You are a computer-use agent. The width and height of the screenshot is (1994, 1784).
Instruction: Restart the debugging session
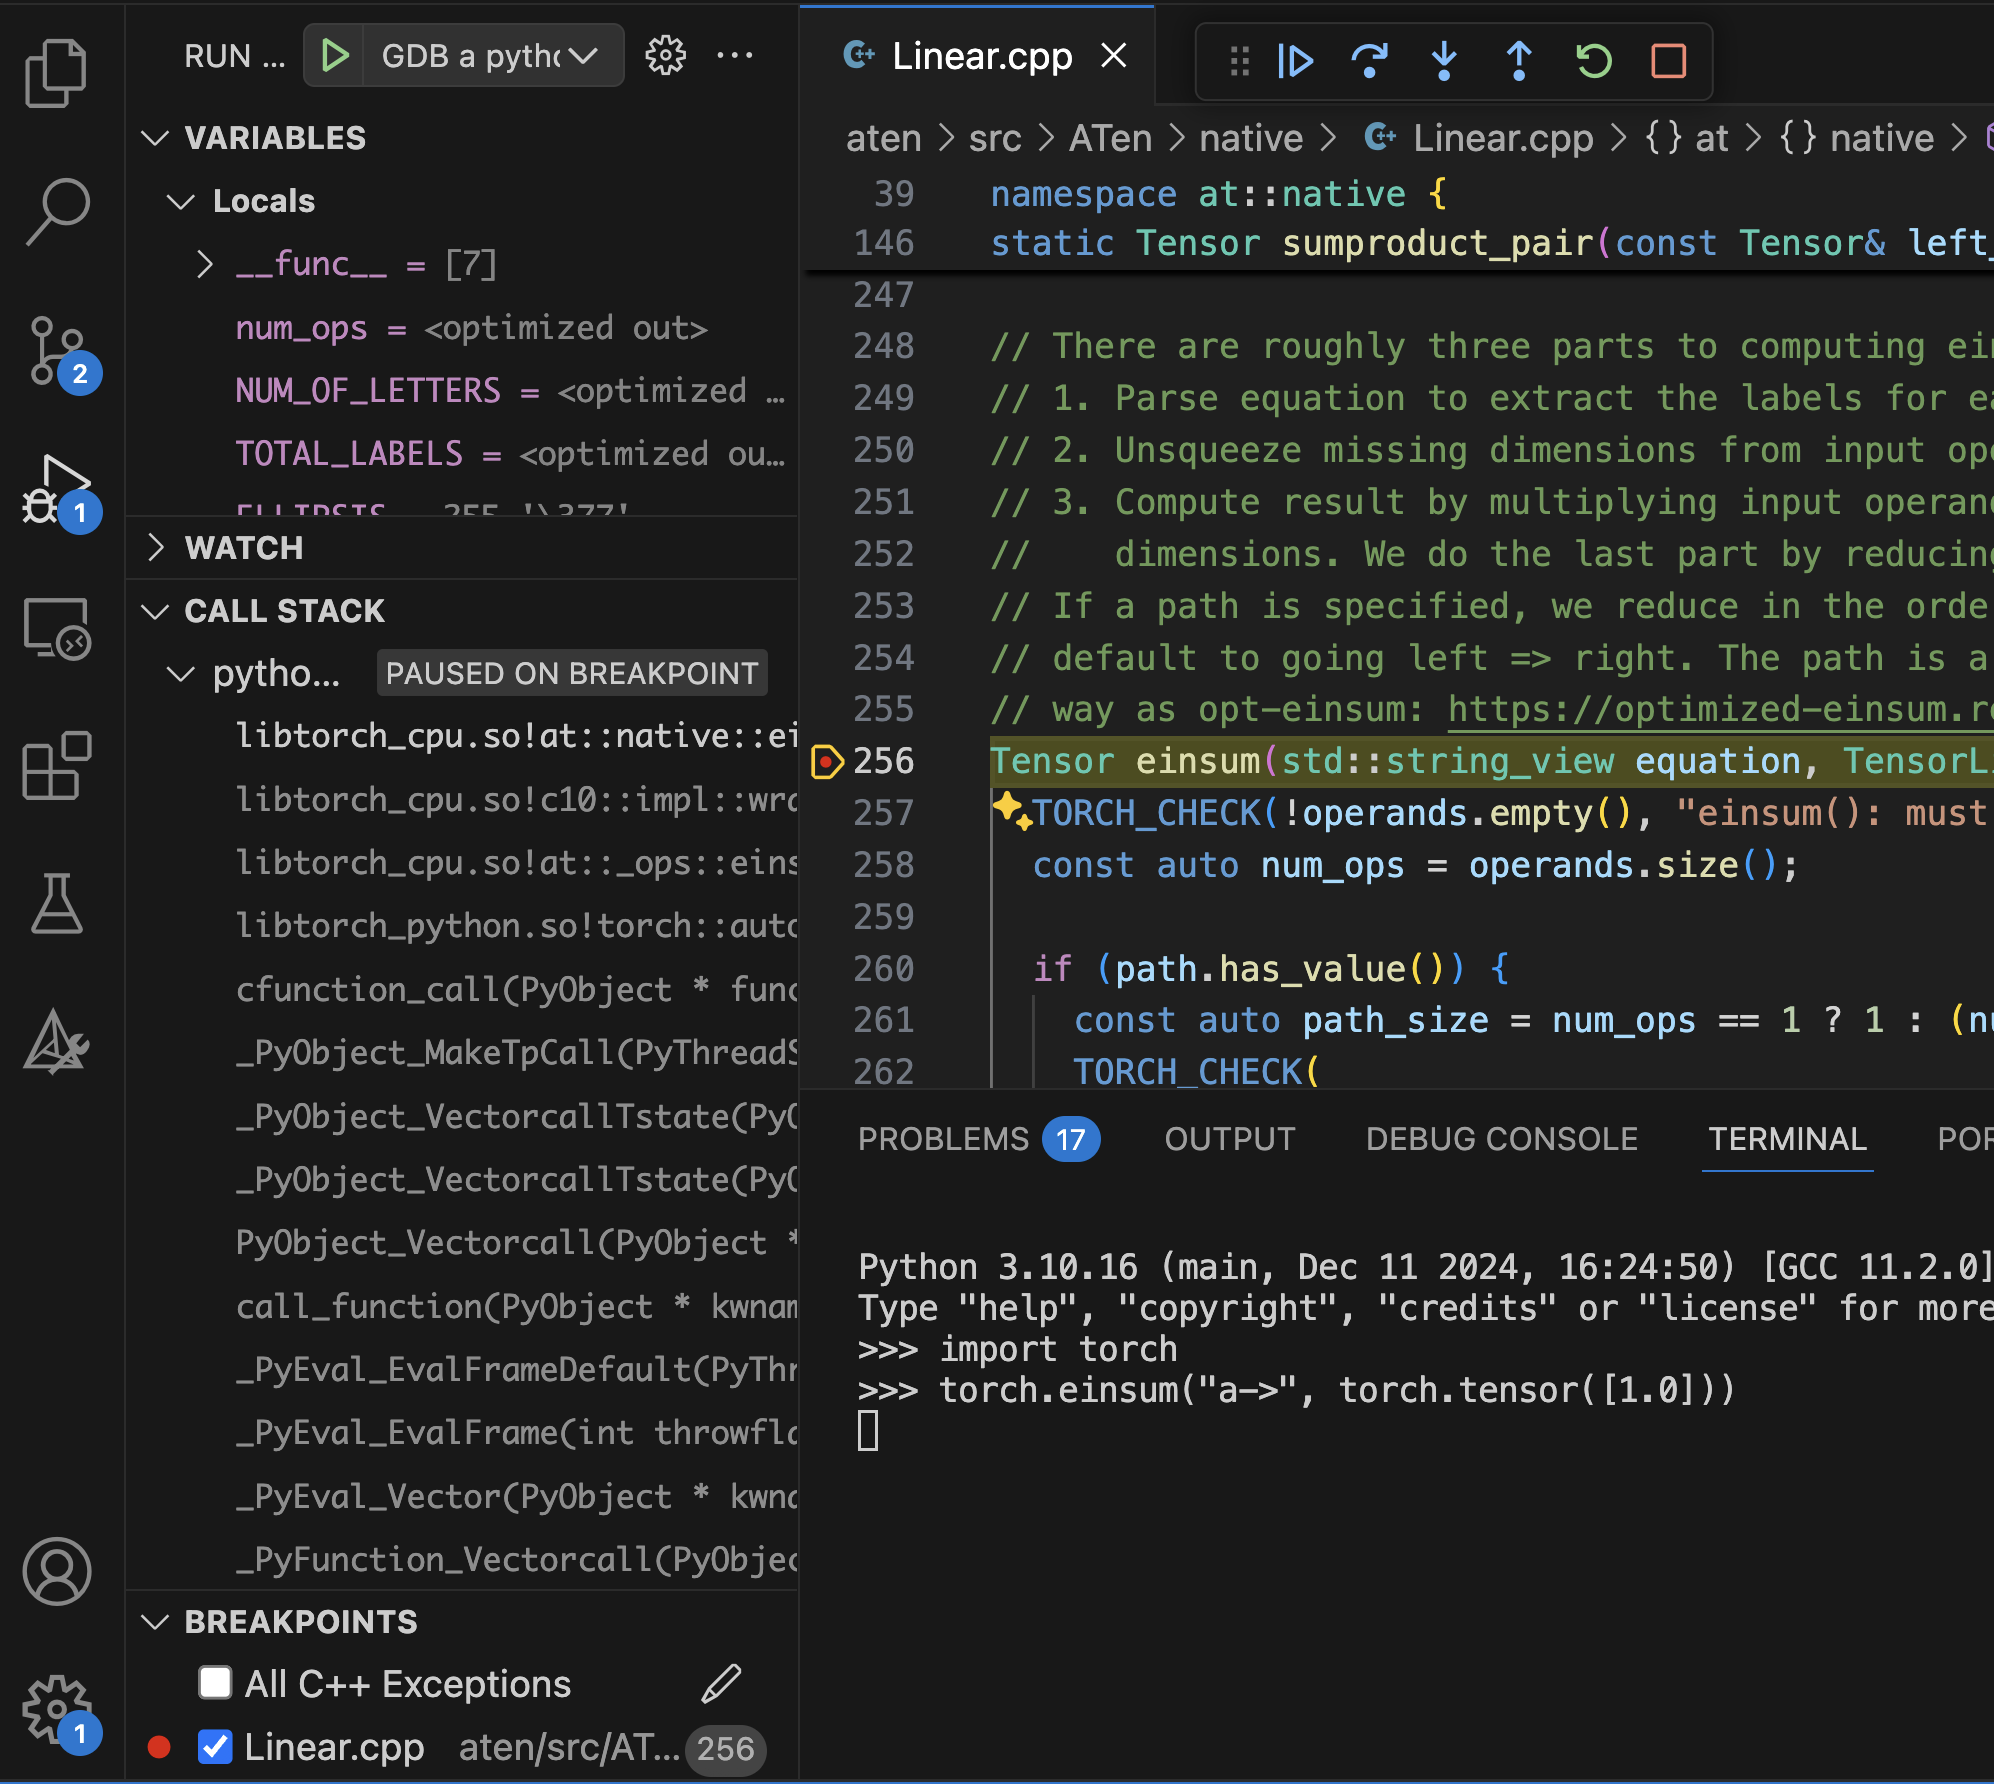(x=1594, y=61)
